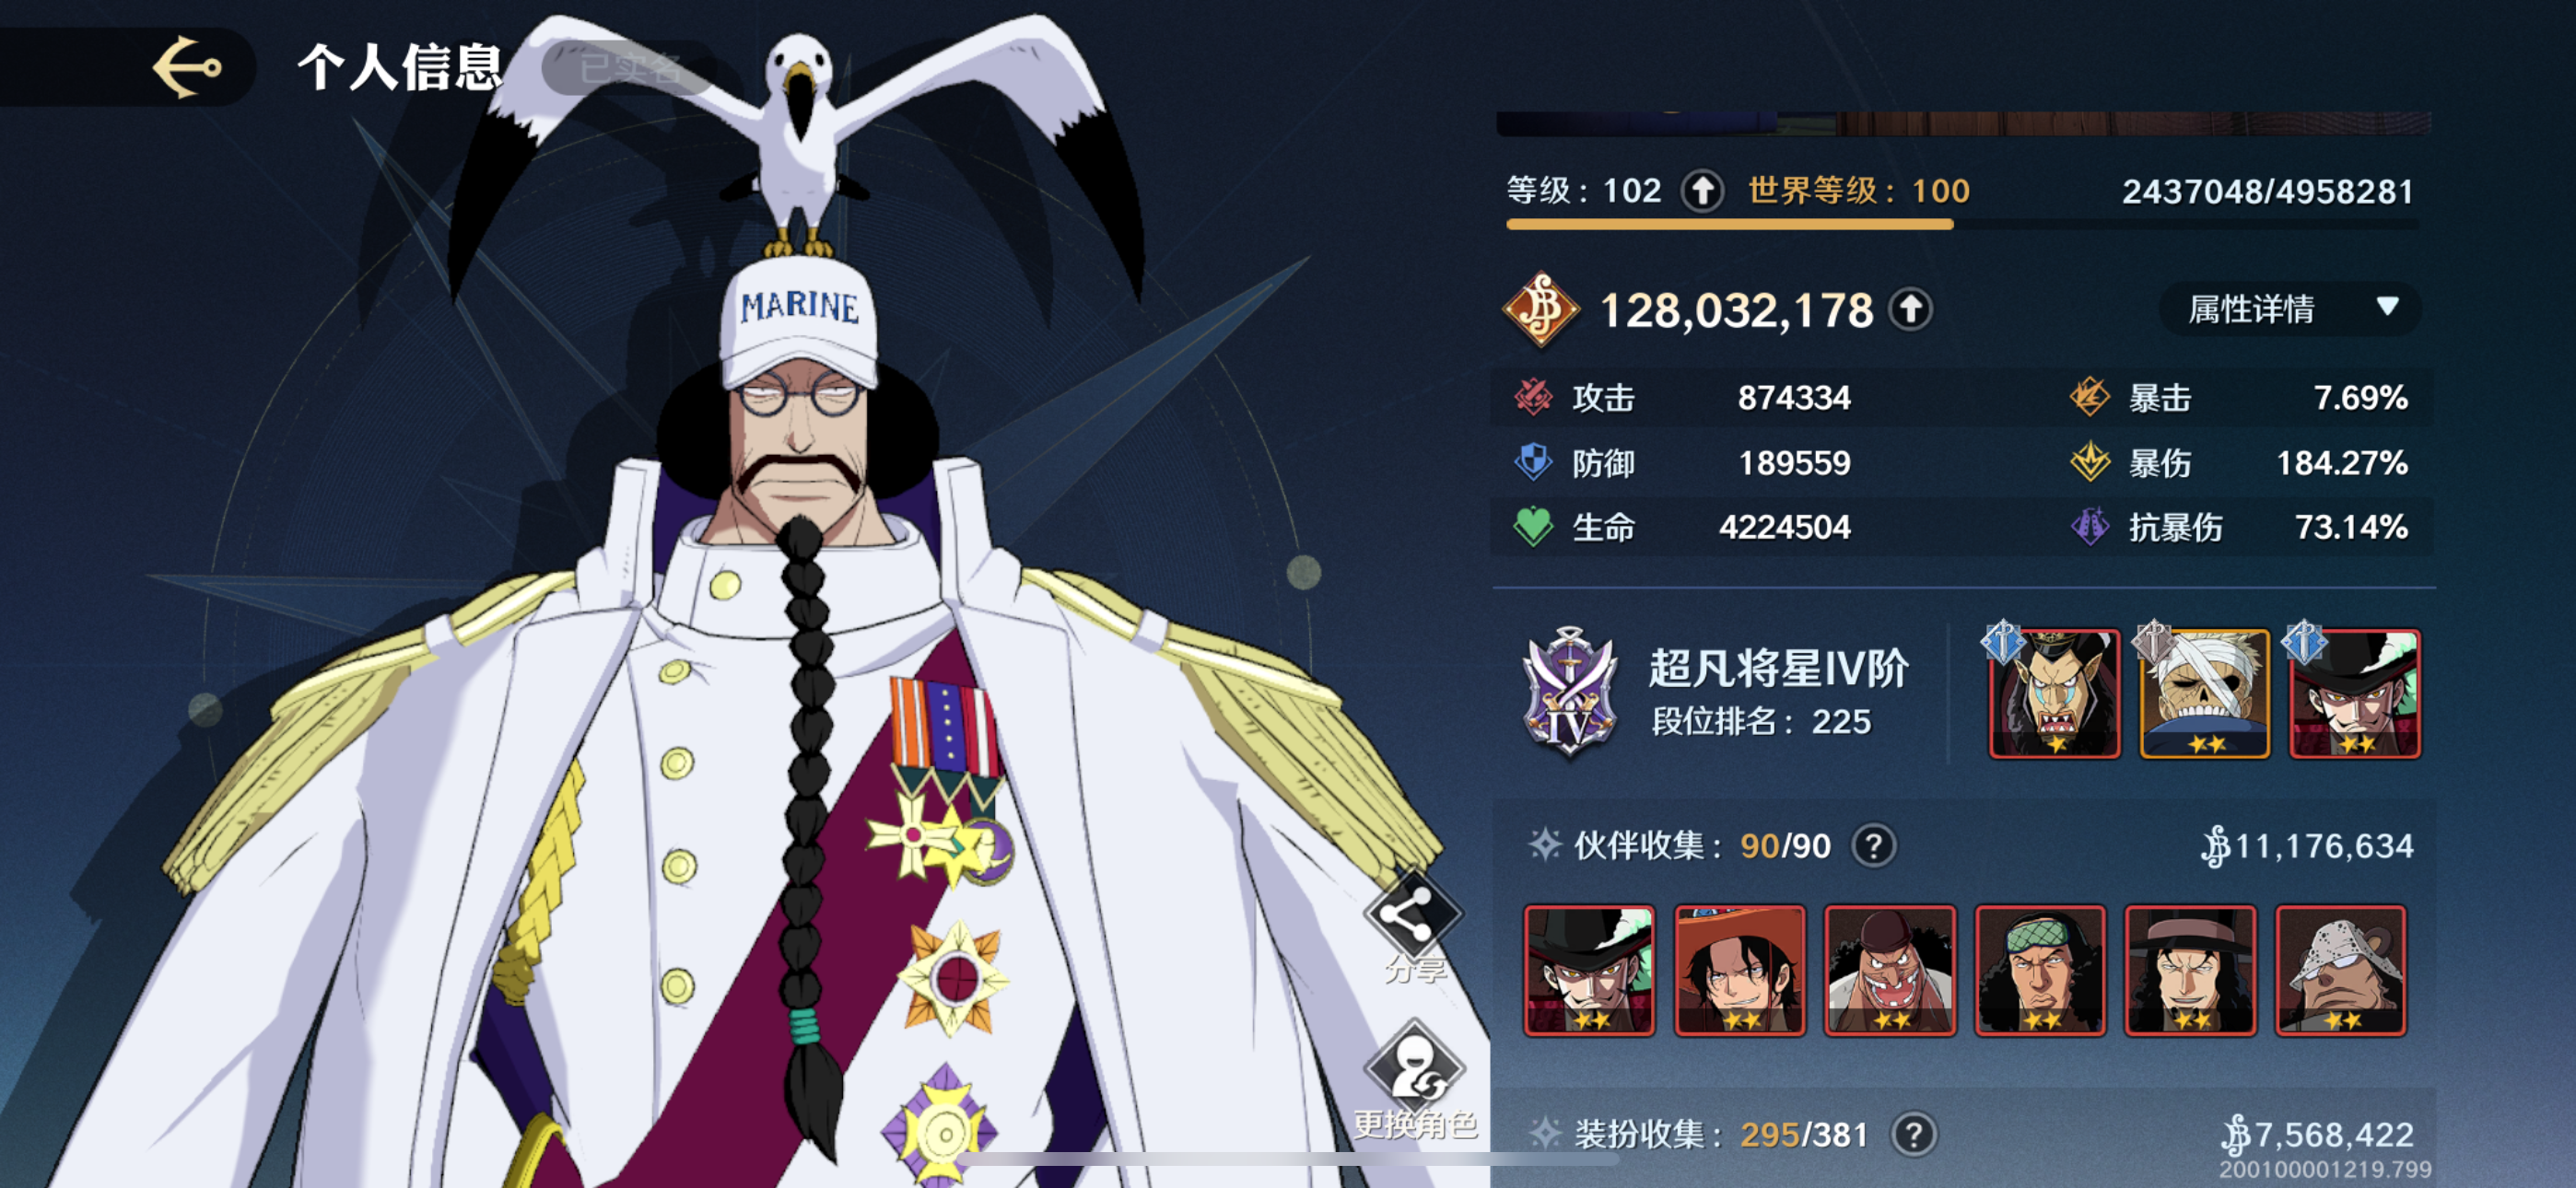This screenshot has height=1188, width=2576.
Task: Select the bandaged skull character portrait
Action: tap(2204, 693)
